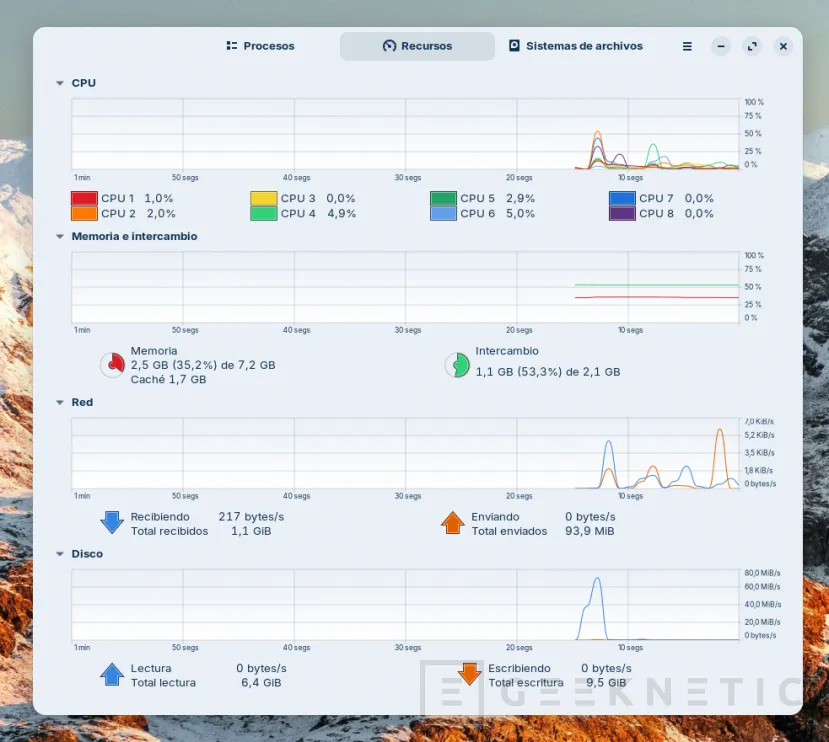Collapse the Red section
Image resolution: width=829 pixels, height=742 pixels.
[62, 402]
